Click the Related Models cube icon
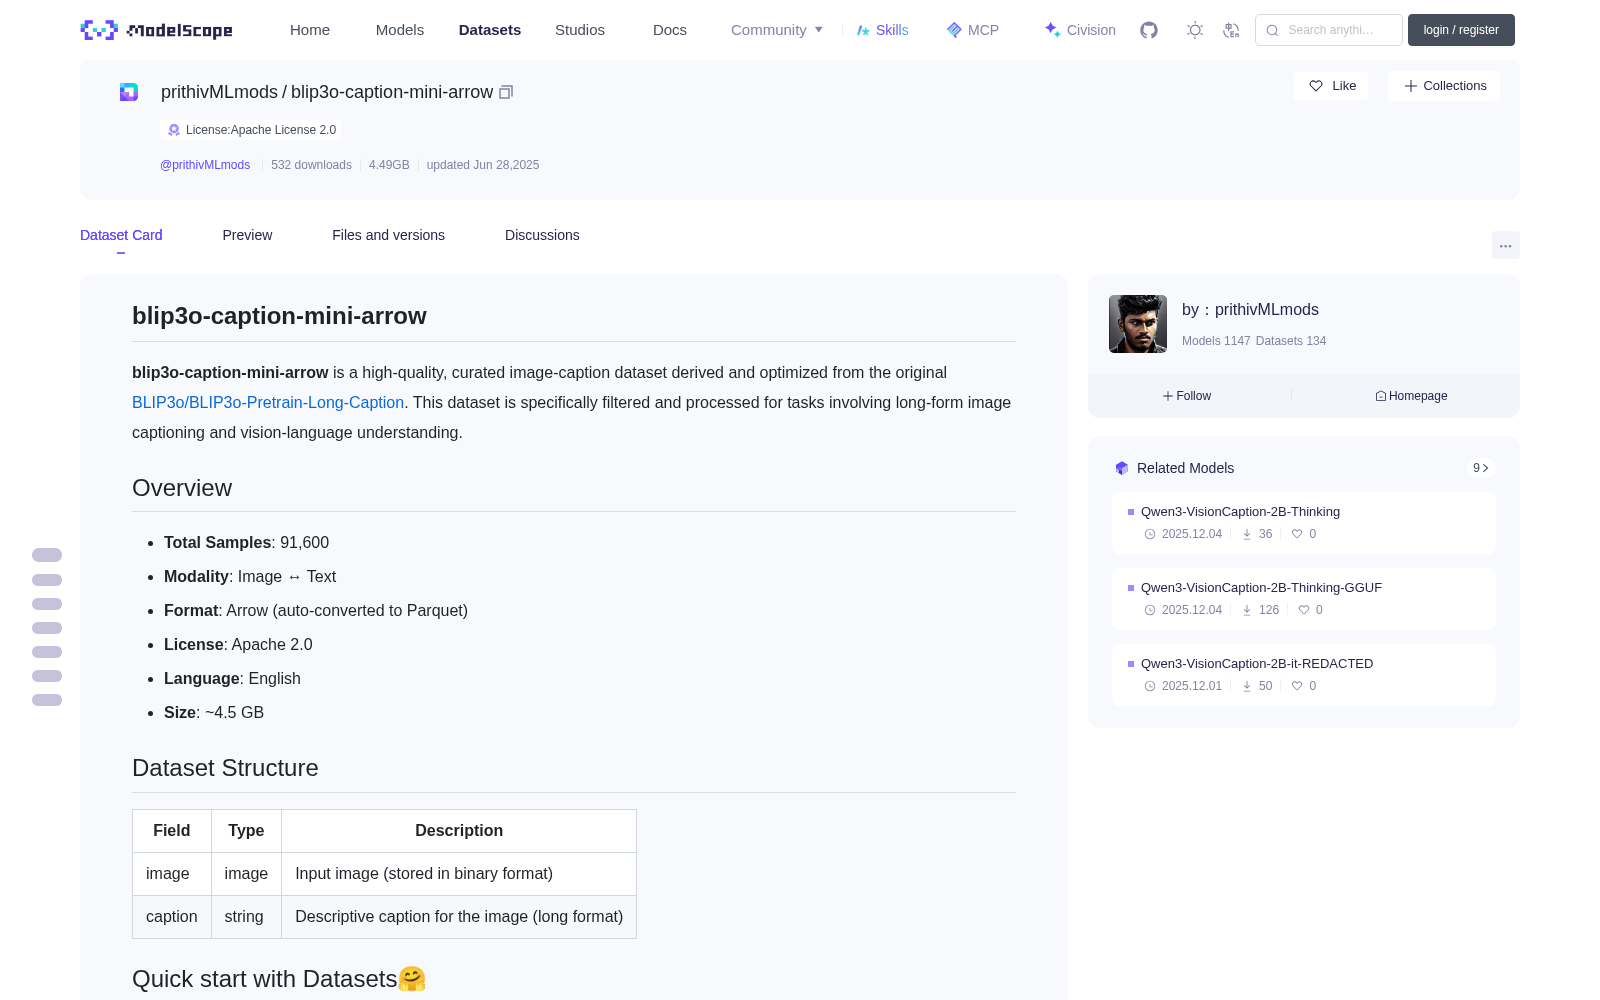This screenshot has height=1000, width=1600. click(x=1122, y=468)
